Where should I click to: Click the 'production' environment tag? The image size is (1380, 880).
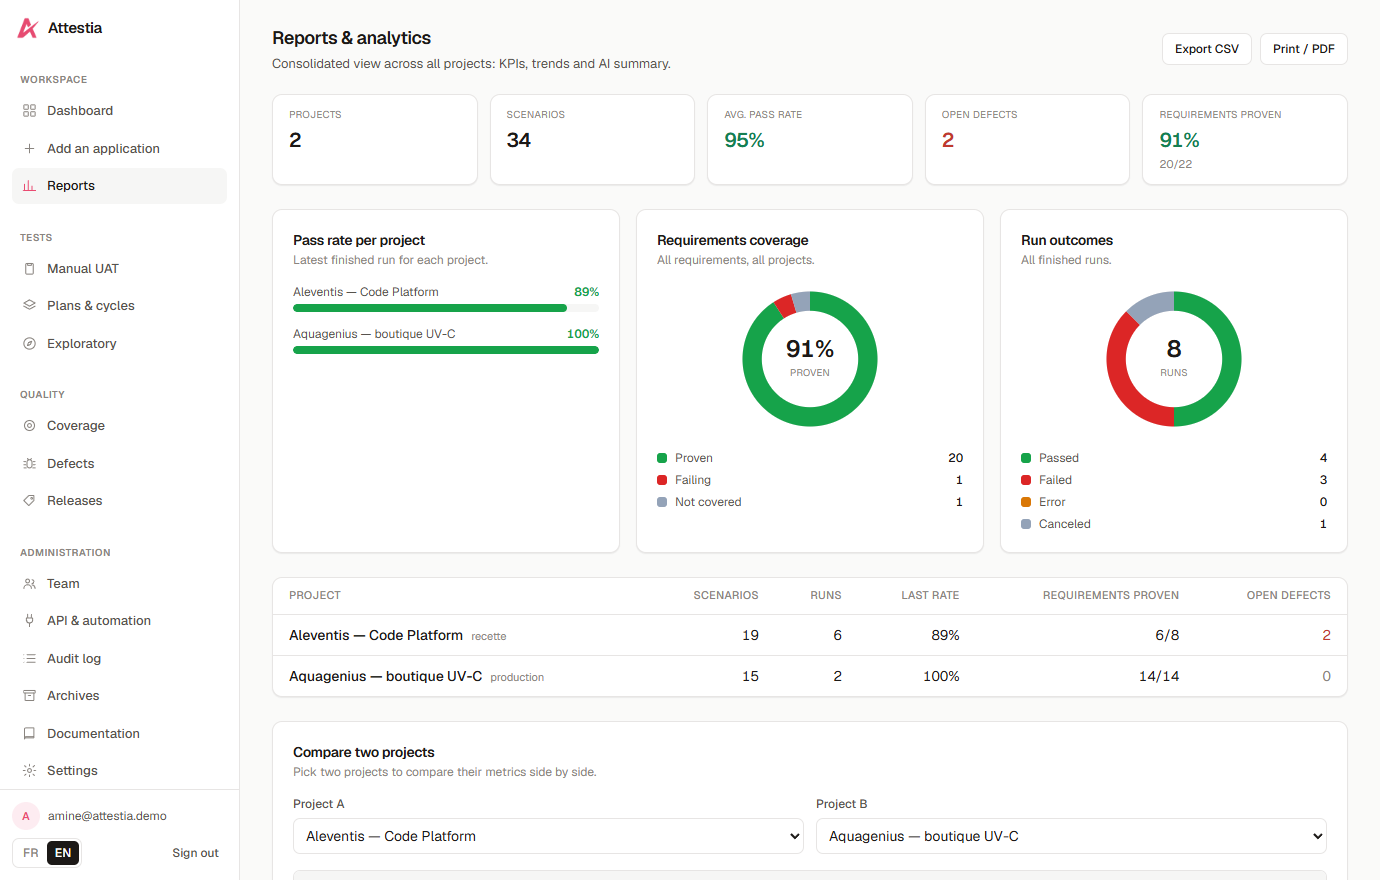pos(517,677)
